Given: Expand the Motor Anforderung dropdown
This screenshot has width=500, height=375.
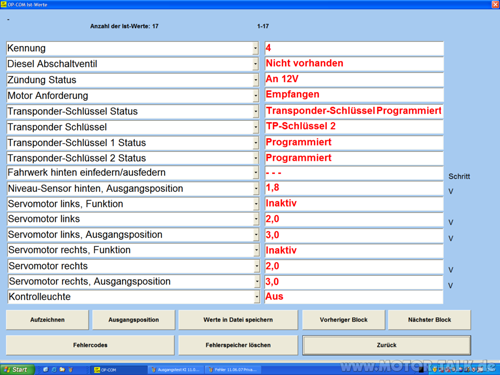Looking at the screenshot, I should click(x=256, y=96).
